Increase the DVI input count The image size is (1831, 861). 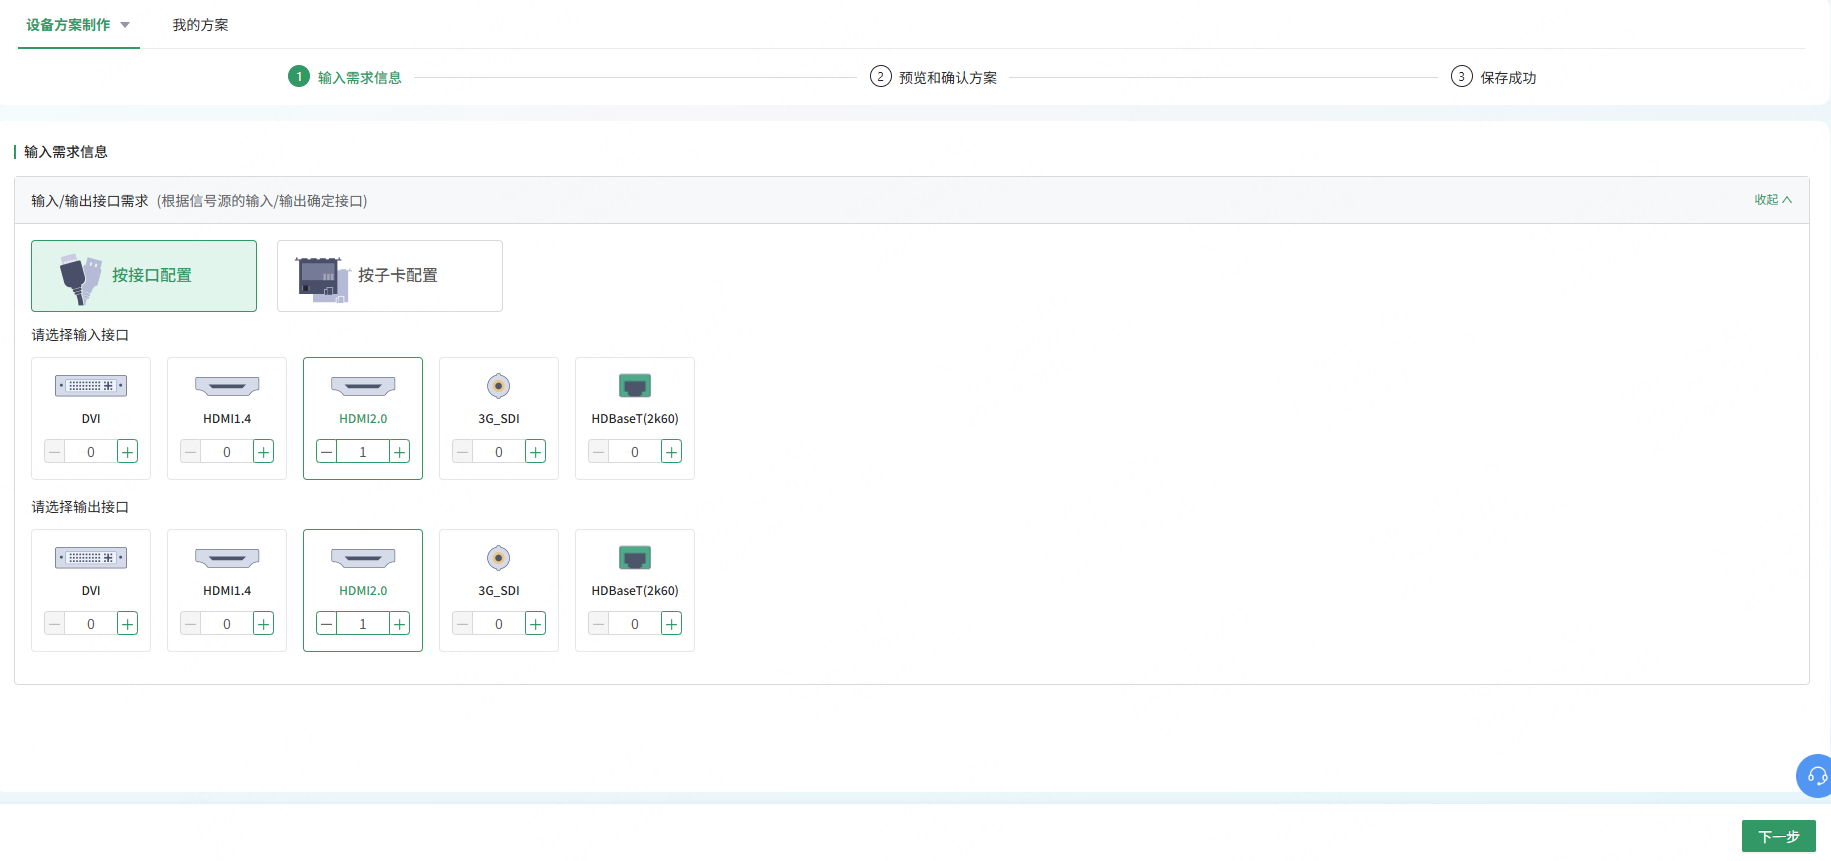128,452
